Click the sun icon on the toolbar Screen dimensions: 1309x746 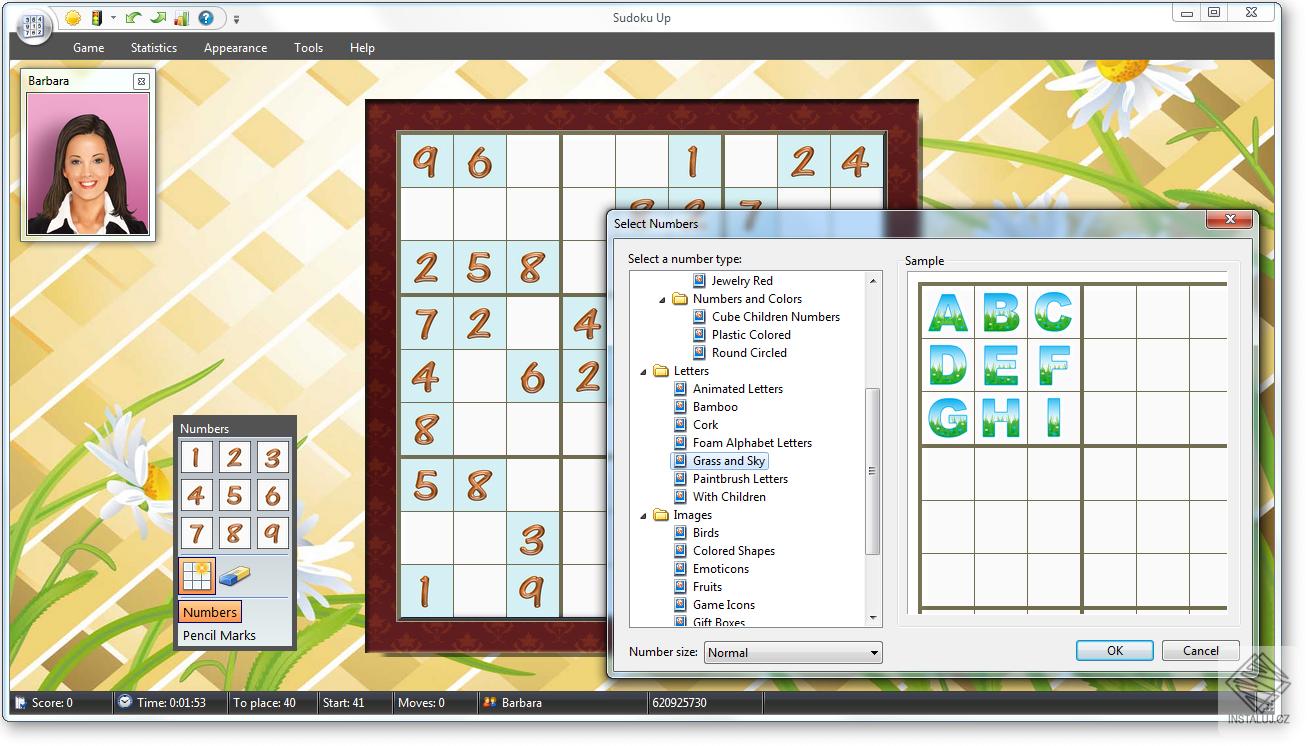tap(73, 18)
